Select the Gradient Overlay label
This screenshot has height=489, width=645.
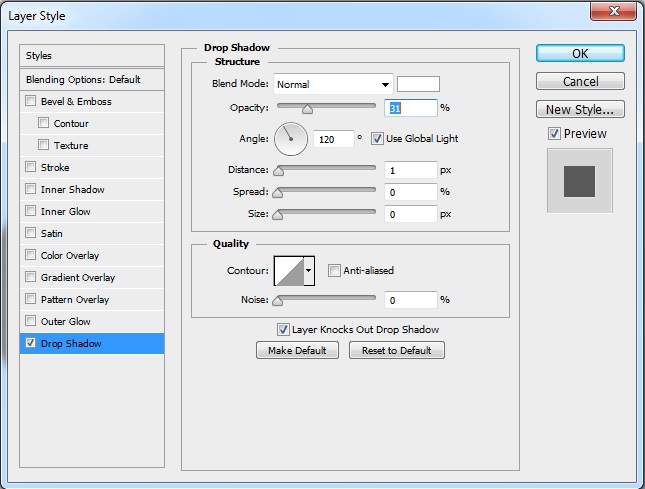tap(78, 278)
